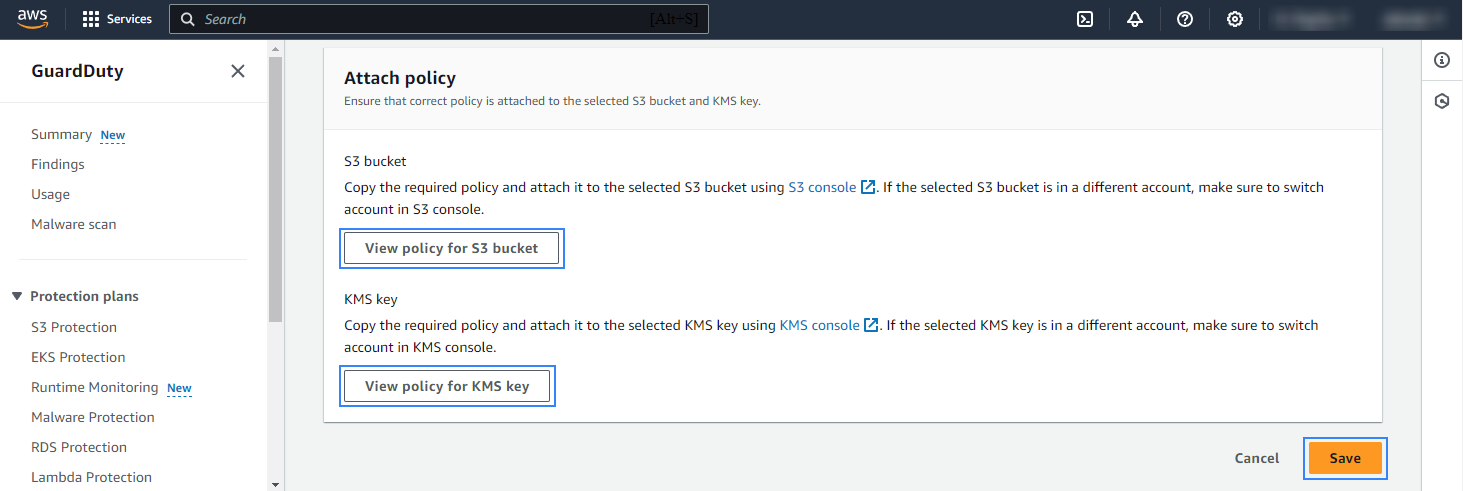The height and width of the screenshot is (491, 1463).
Task: Open the Malware scan page
Action: click(74, 224)
